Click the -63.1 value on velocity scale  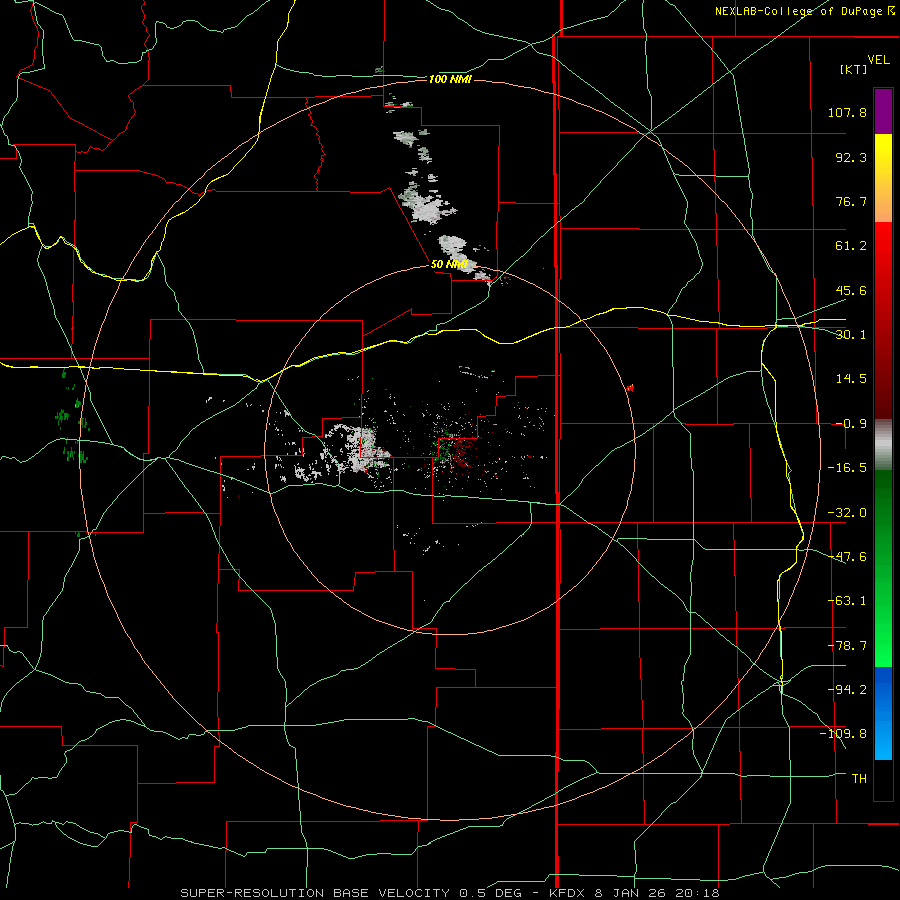tap(847, 601)
